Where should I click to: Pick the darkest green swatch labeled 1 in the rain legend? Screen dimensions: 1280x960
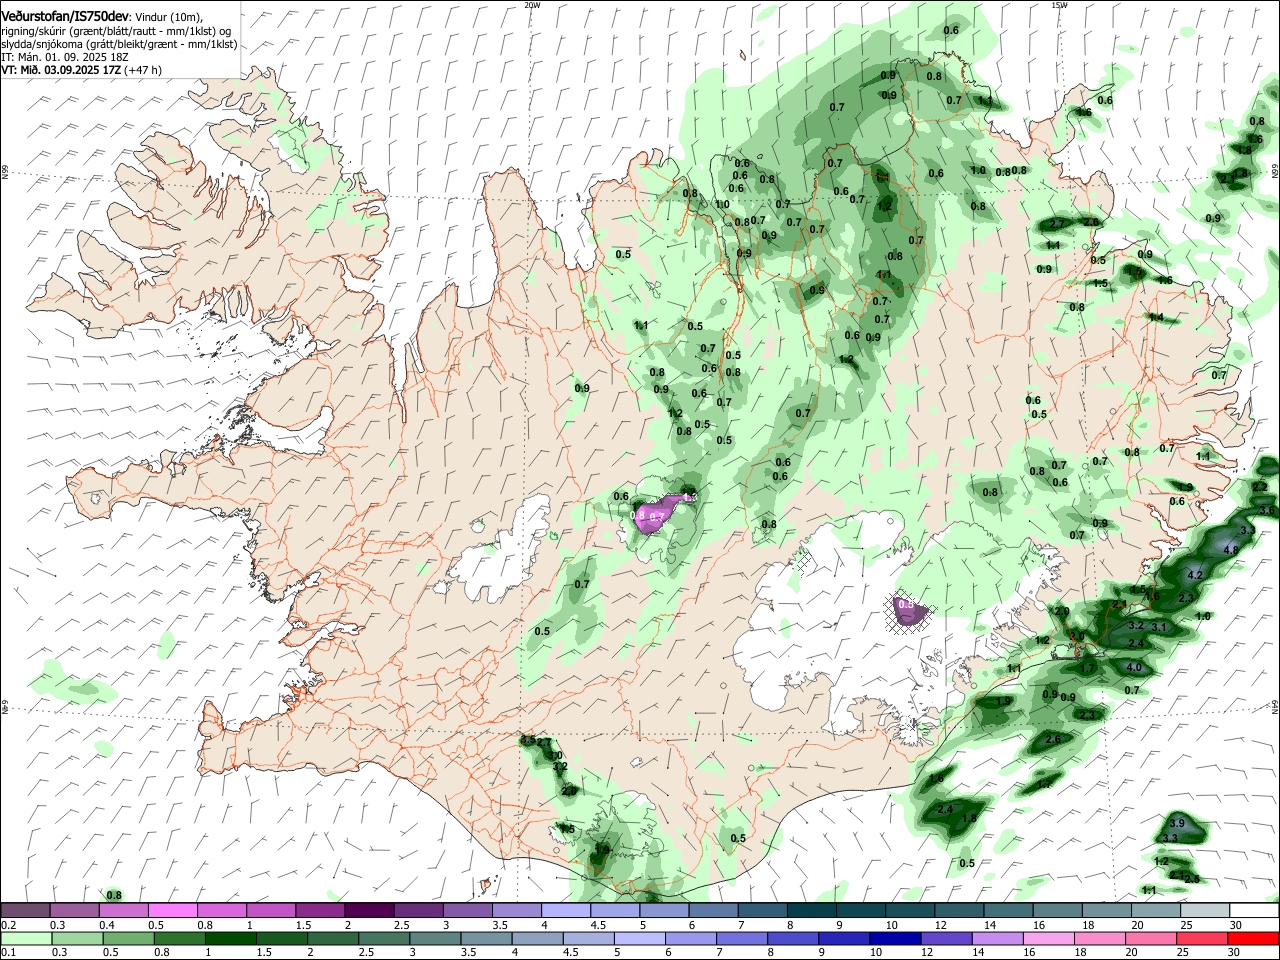click(x=230, y=938)
